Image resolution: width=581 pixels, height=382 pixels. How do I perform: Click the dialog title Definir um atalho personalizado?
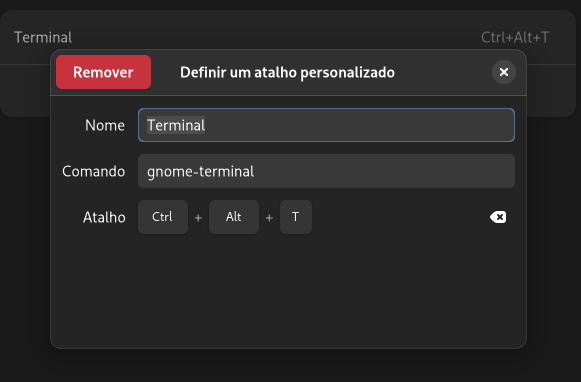point(287,73)
